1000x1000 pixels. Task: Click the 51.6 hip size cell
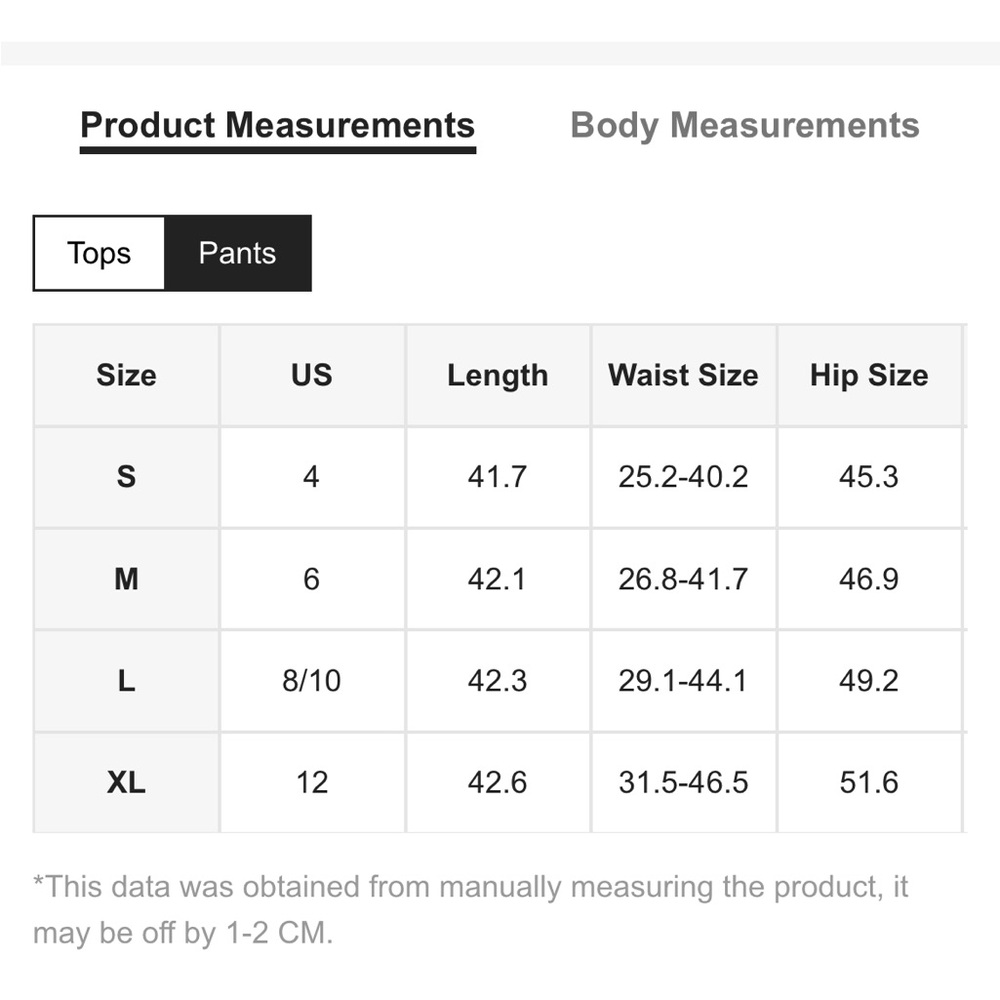[x=869, y=782]
